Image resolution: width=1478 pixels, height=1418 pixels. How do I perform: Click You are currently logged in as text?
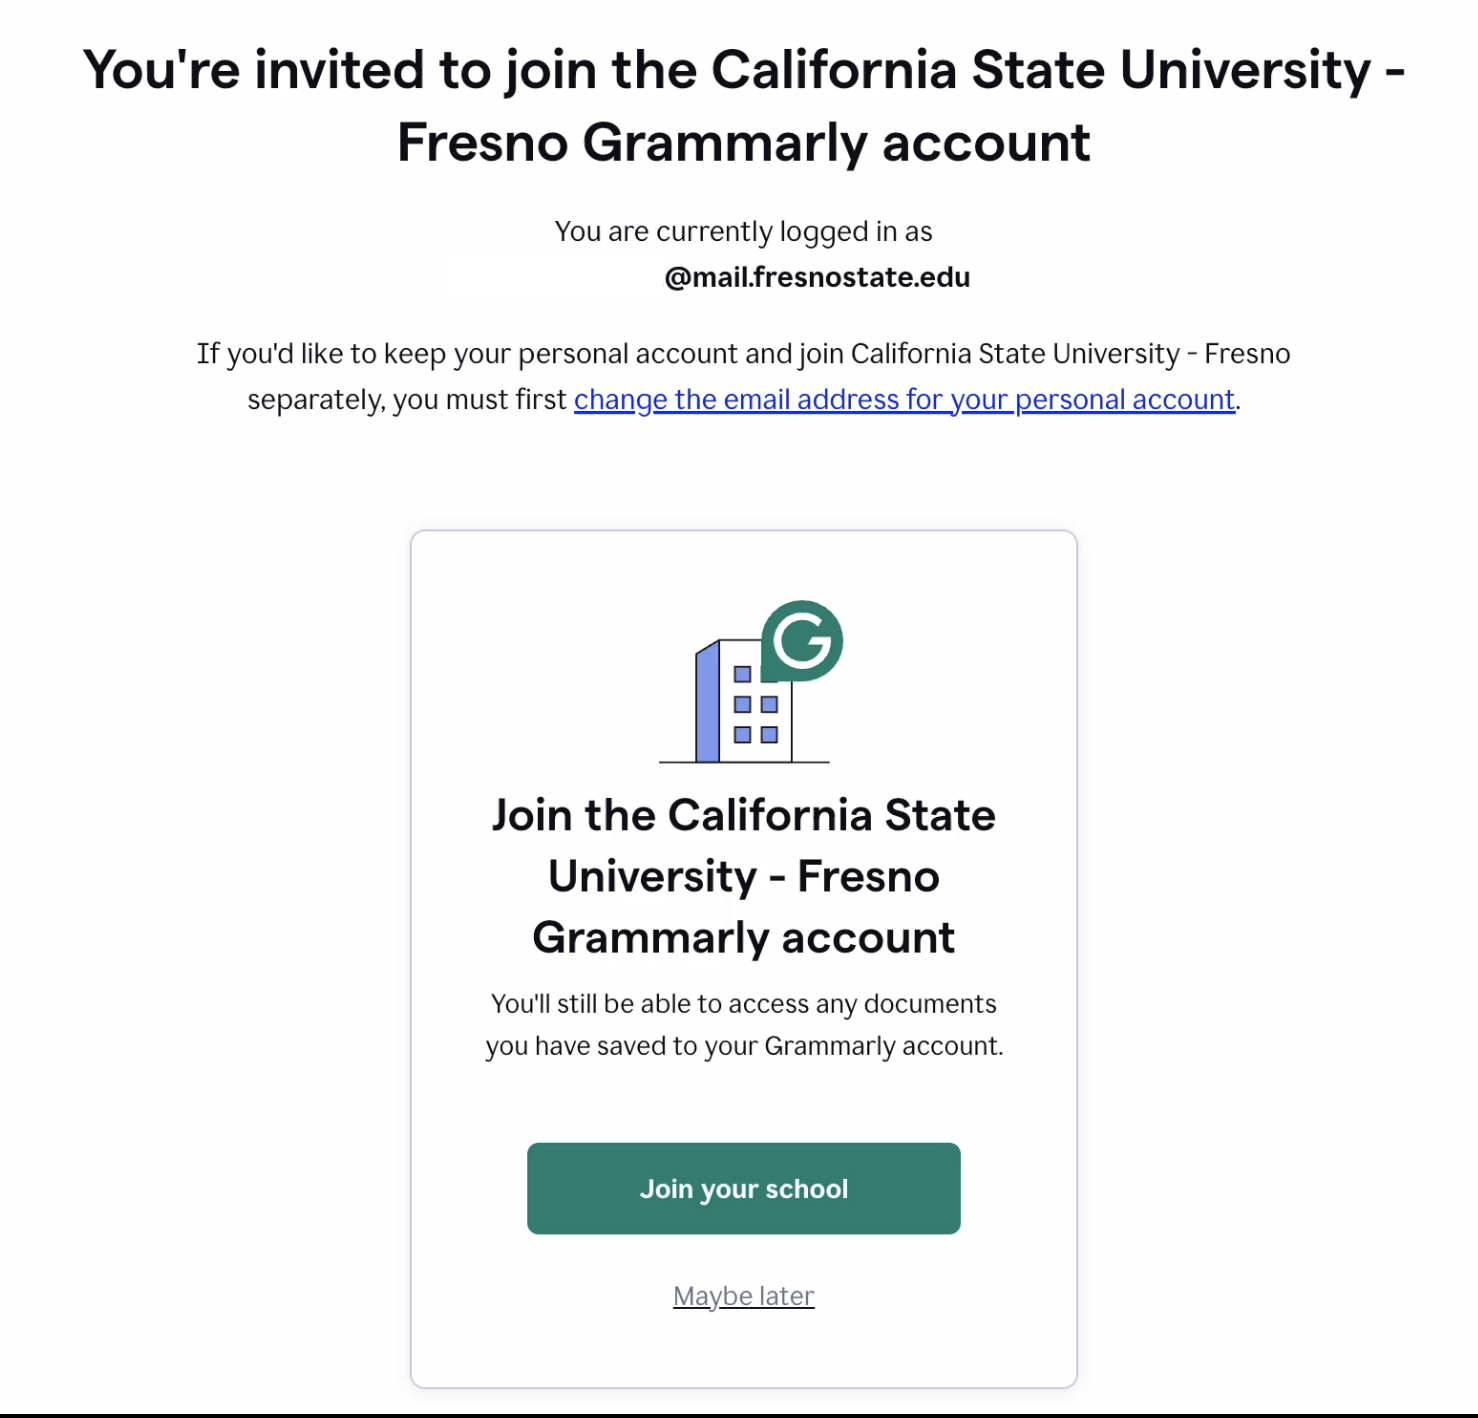coord(744,230)
